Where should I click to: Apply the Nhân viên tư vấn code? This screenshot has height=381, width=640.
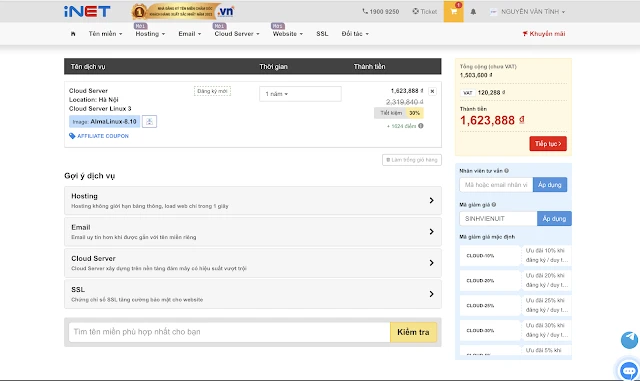click(550, 185)
